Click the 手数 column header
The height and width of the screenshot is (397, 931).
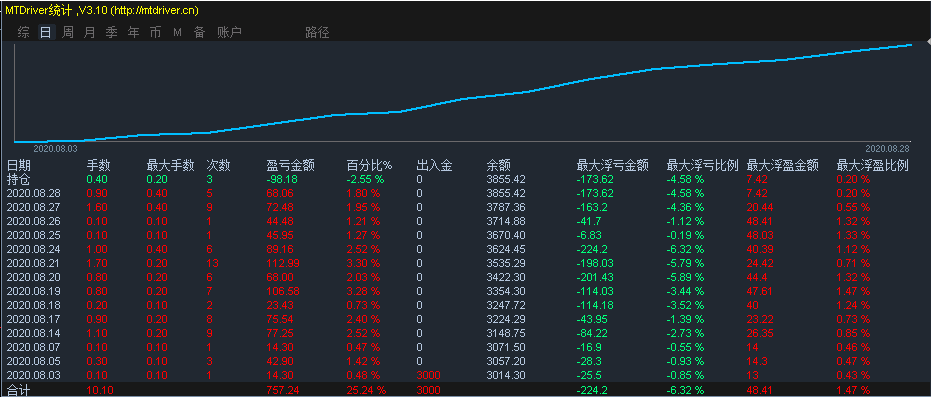point(99,165)
